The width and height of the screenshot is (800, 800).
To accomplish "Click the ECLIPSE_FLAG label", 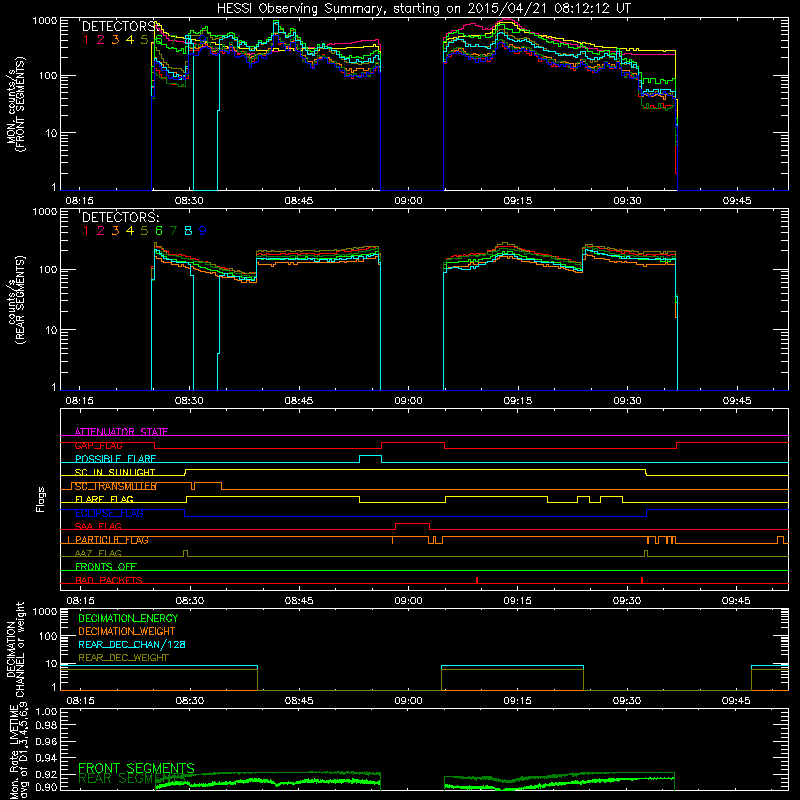I will click(x=109, y=513).
